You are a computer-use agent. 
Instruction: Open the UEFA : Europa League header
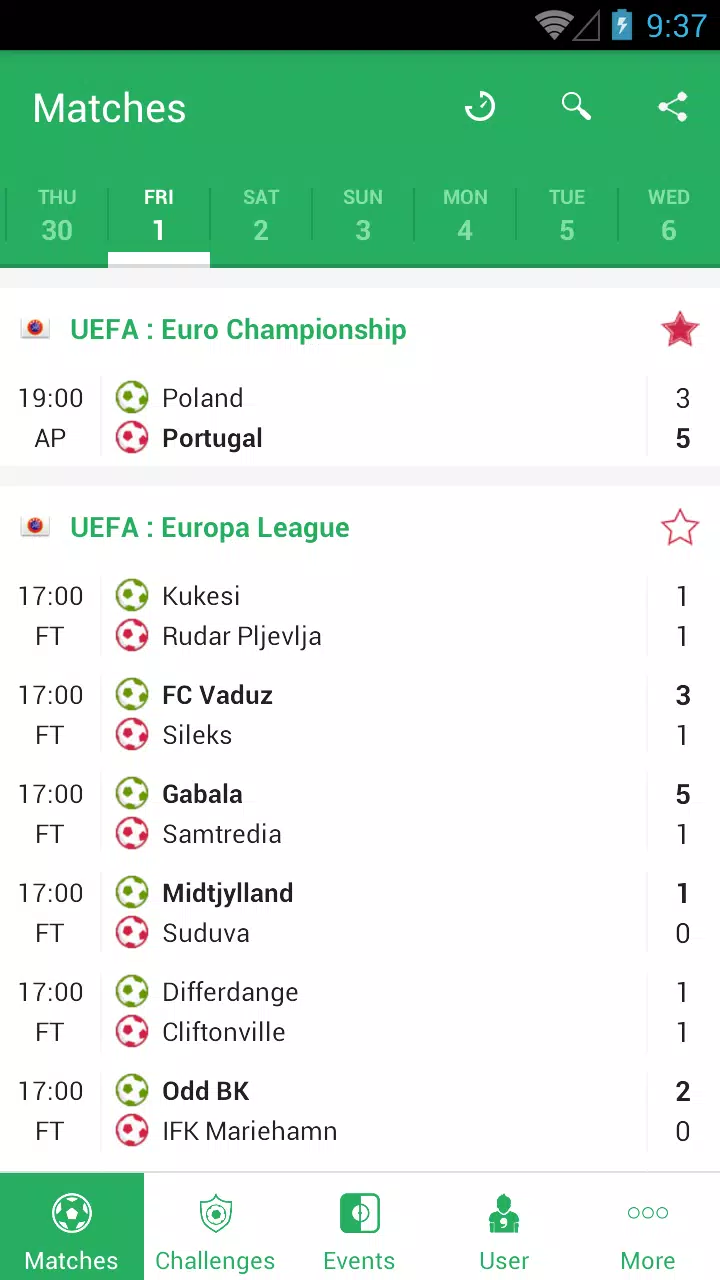point(210,527)
